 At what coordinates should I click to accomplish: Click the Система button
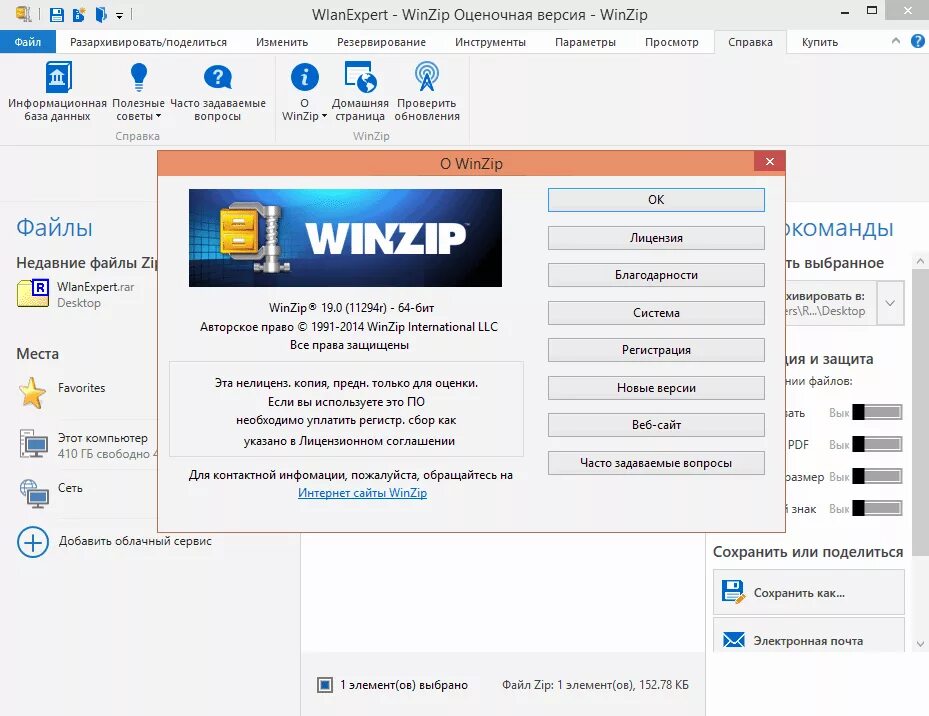tap(656, 313)
